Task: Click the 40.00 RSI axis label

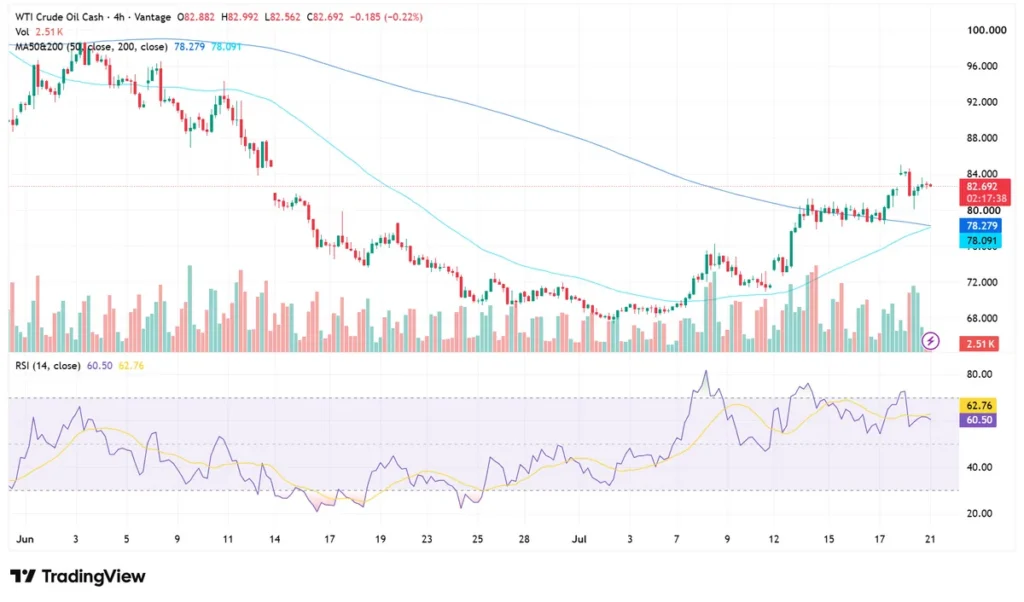Action: [x=979, y=467]
